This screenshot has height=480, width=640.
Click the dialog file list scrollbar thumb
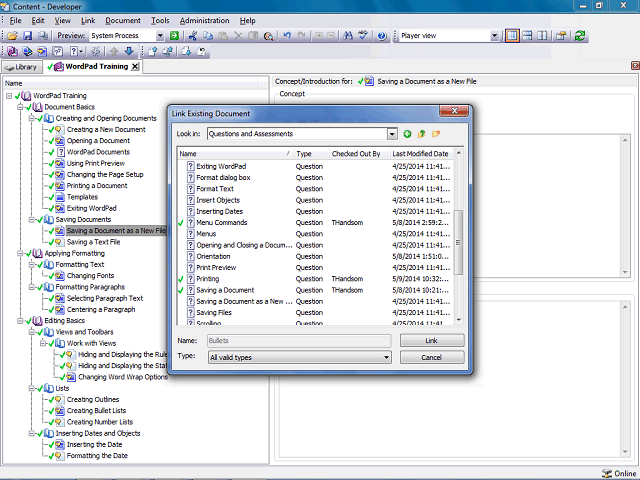(458, 242)
